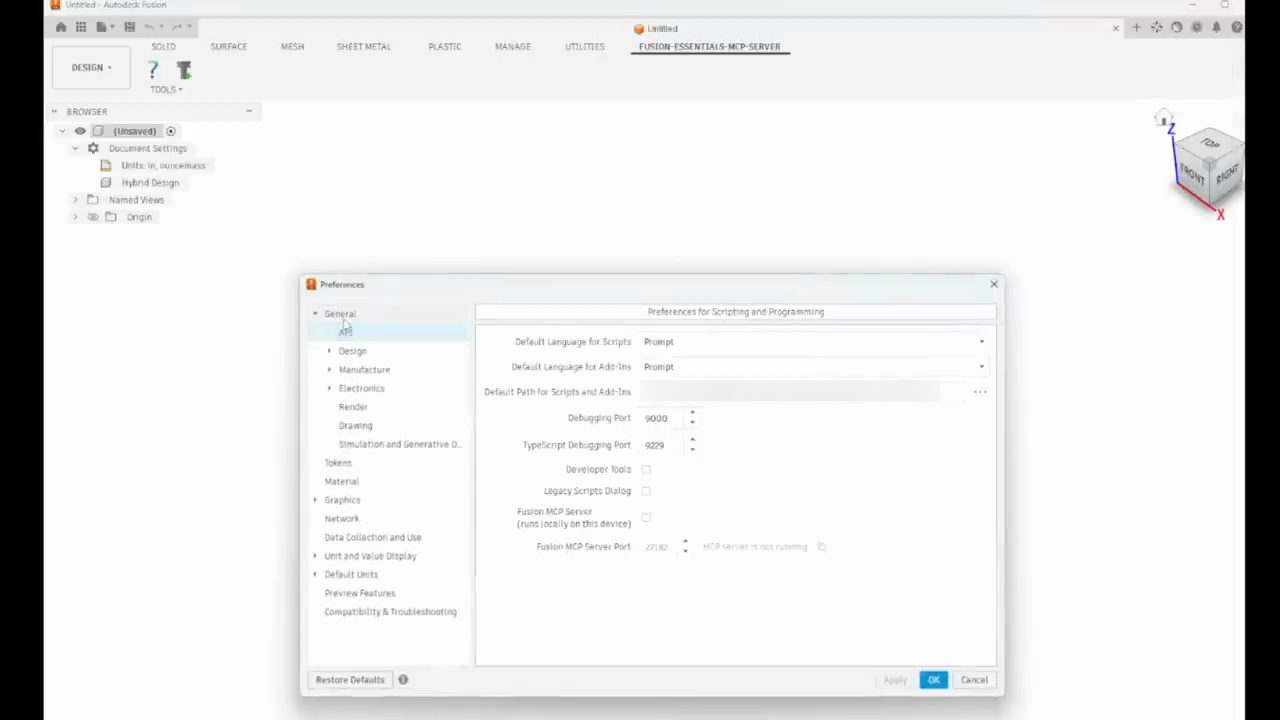Click the MCP server tool icon beside question mark
Viewport: 1280px width, 720px height.
coord(183,69)
